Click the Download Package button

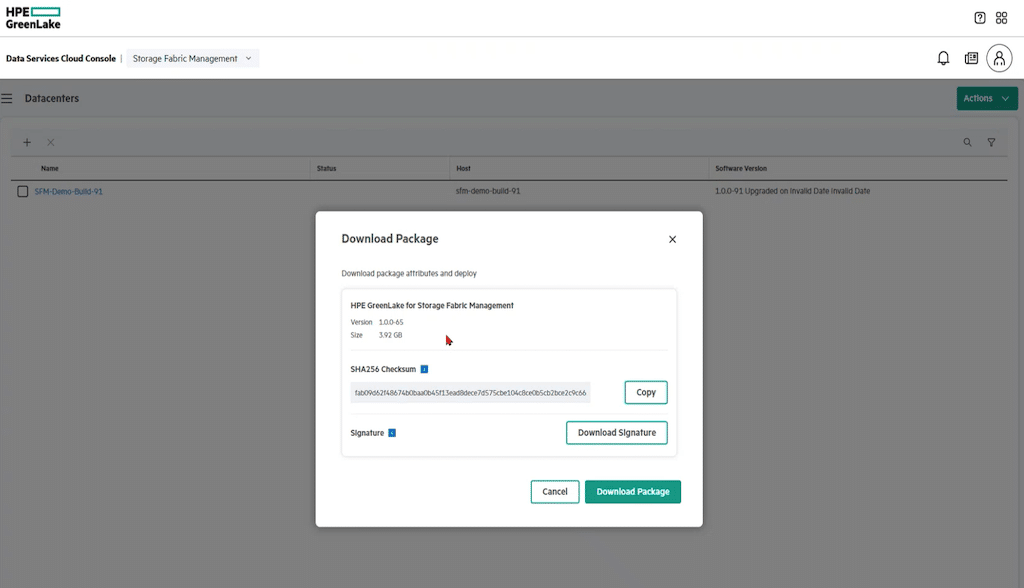click(633, 491)
